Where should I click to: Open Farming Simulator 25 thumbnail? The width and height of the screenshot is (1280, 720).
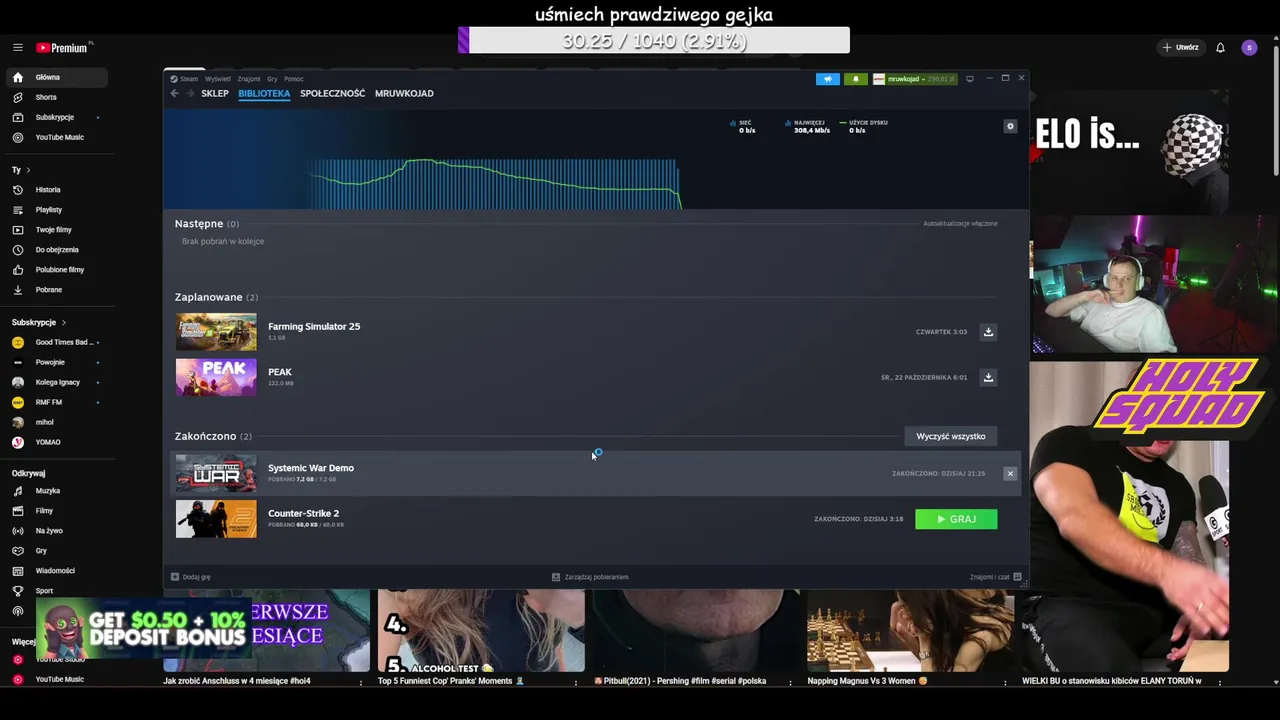(216, 332)
